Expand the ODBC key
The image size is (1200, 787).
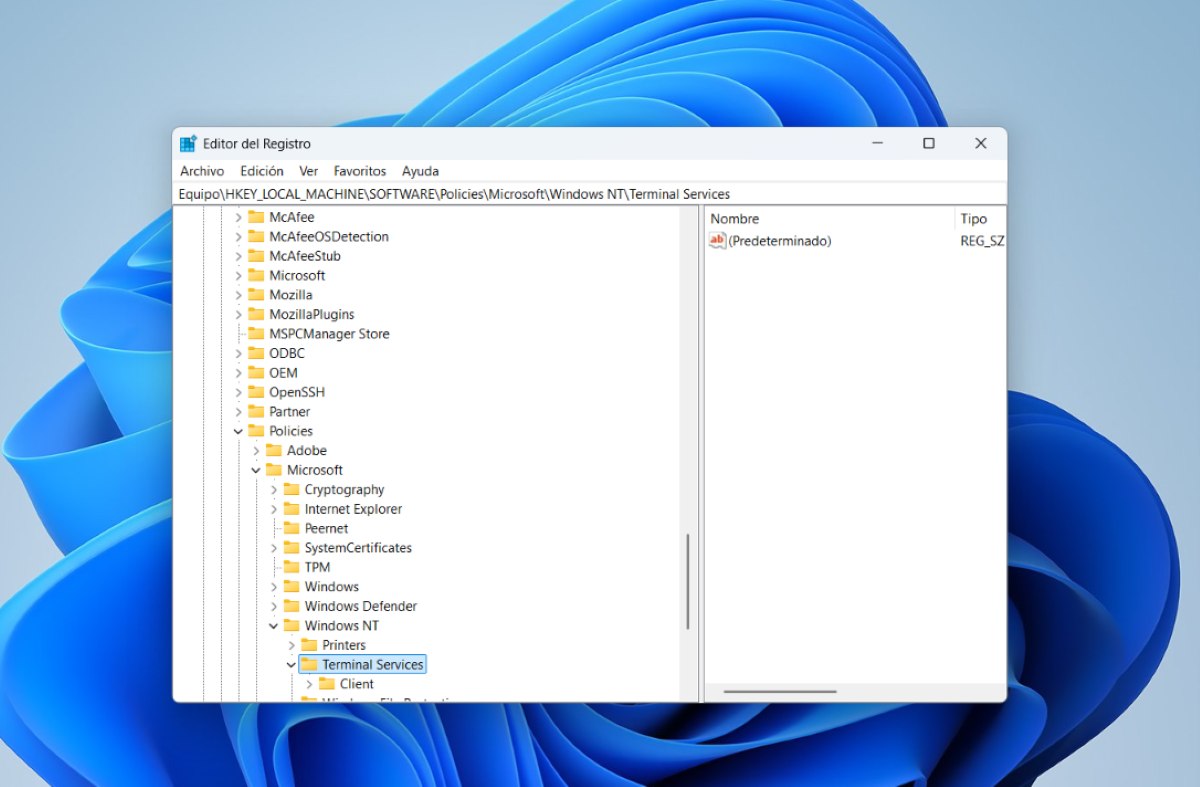238,353
